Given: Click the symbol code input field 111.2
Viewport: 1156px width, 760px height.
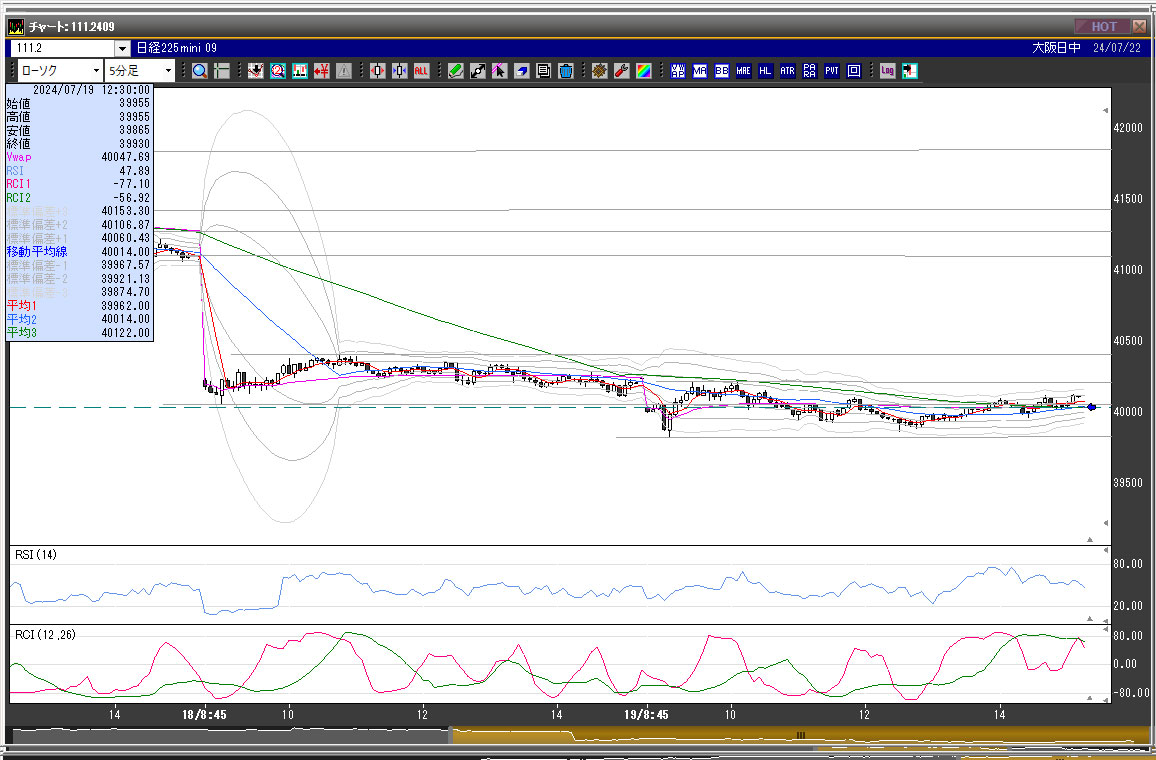Looking at the screenshot, I should (63, 49).
